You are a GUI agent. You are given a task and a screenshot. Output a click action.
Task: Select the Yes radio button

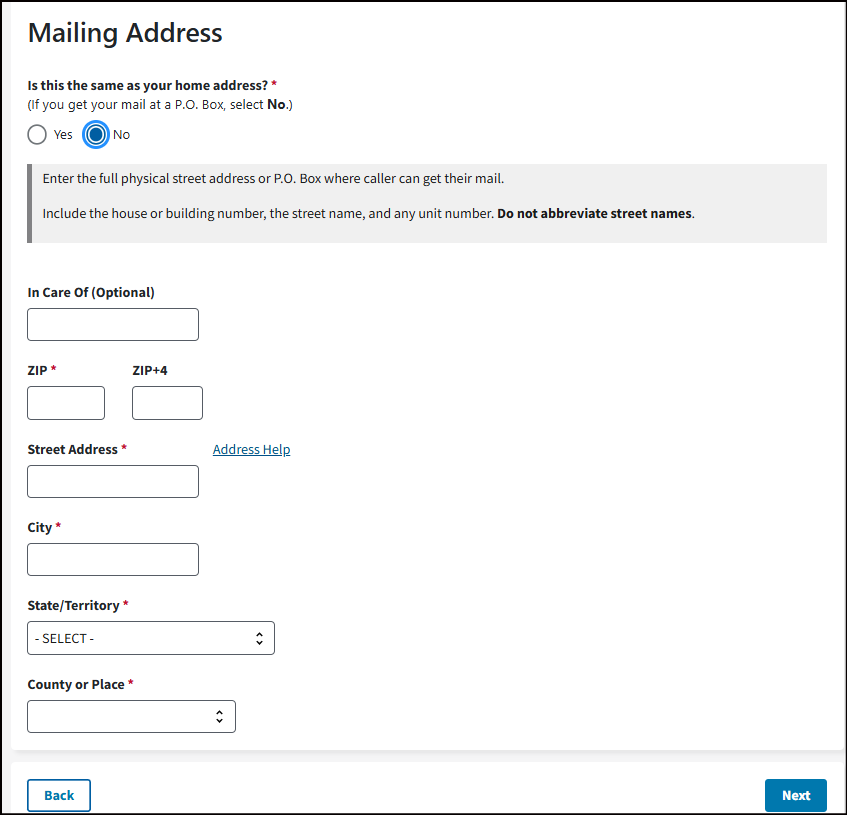(x=37, y=134)
